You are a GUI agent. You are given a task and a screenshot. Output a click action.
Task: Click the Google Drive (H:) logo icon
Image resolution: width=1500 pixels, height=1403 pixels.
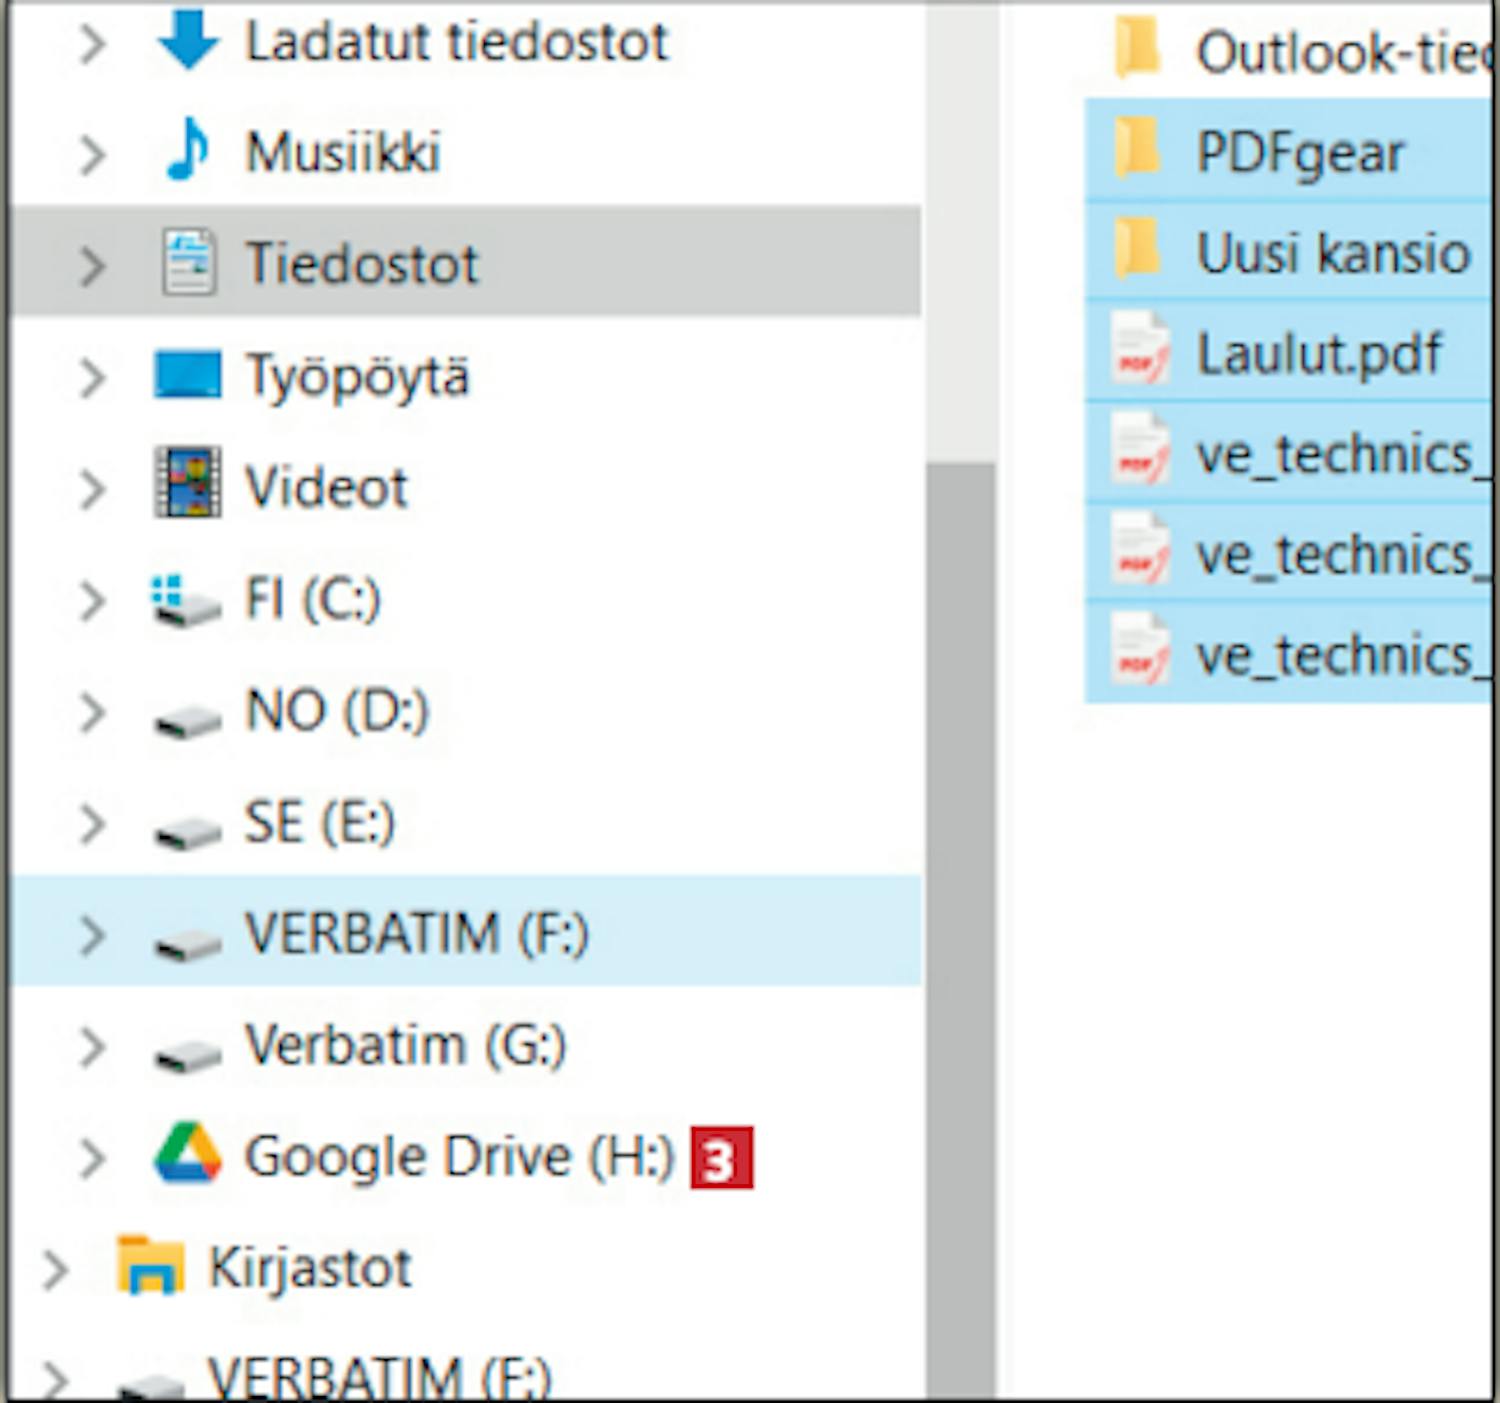click(187, 1155)
